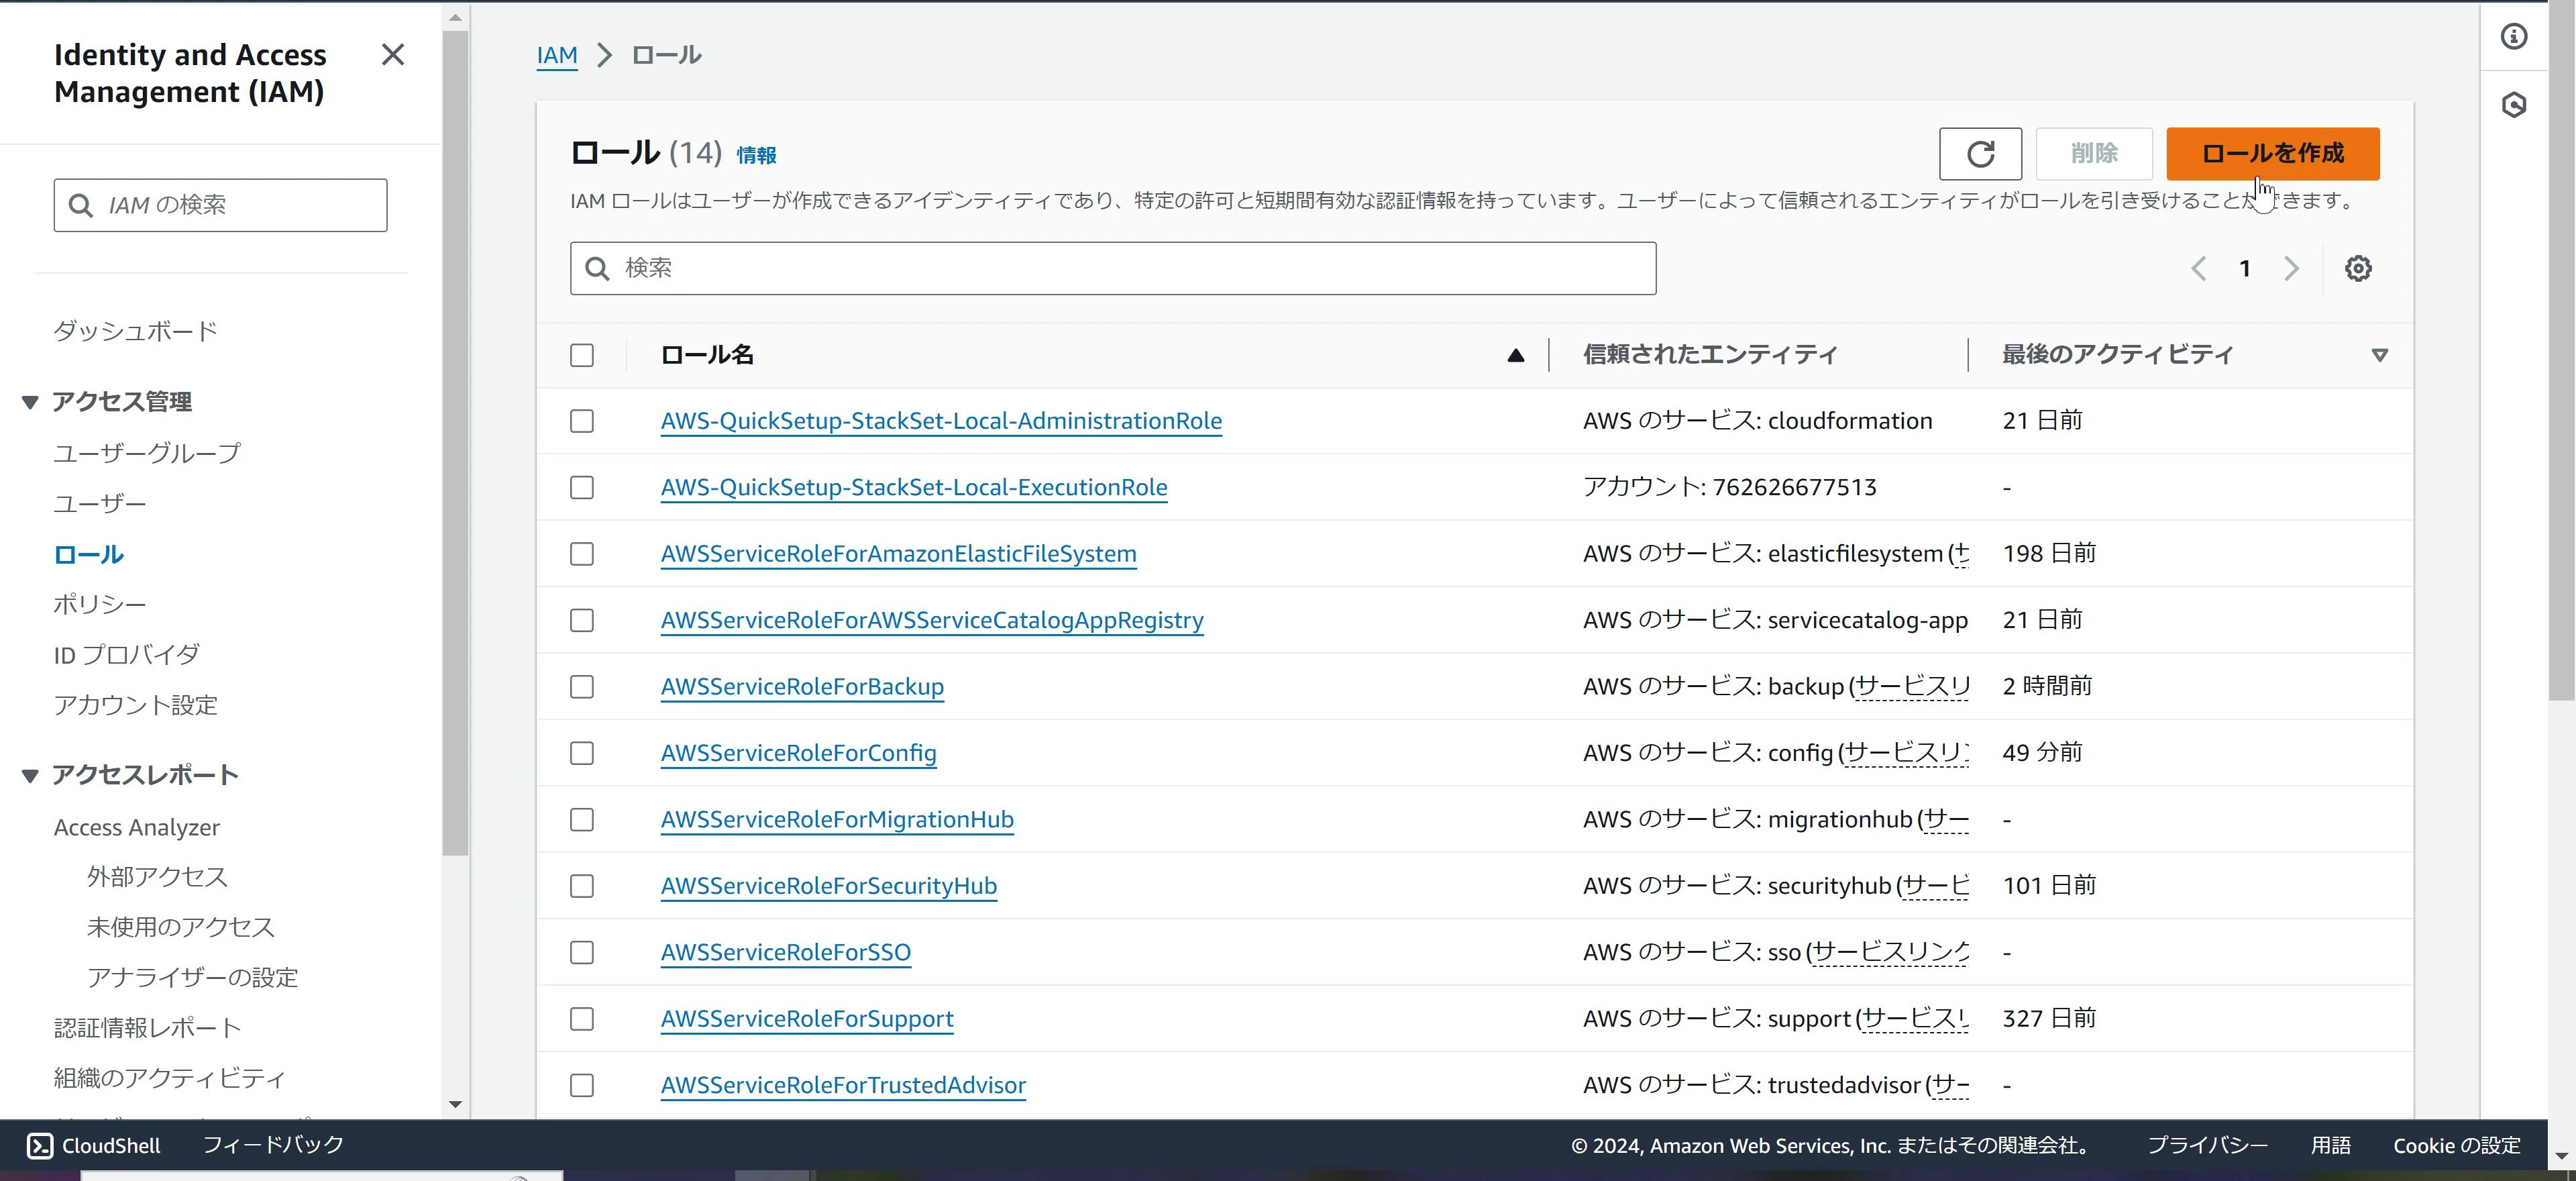Screen dimensions: 2576x1181
Task: Click the search icon in IAM search box
Action: click(x=80, y=205)
